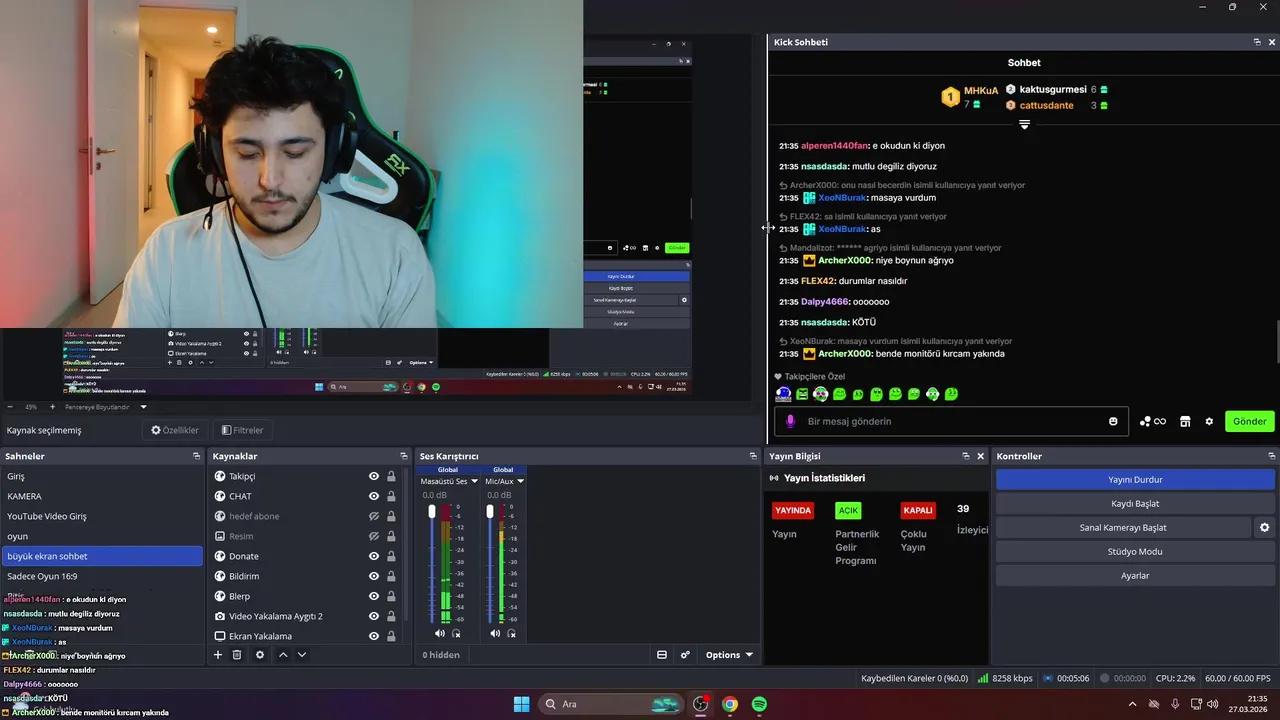Hide the CHAT source

pyautogui.click(x=374, y=496)
